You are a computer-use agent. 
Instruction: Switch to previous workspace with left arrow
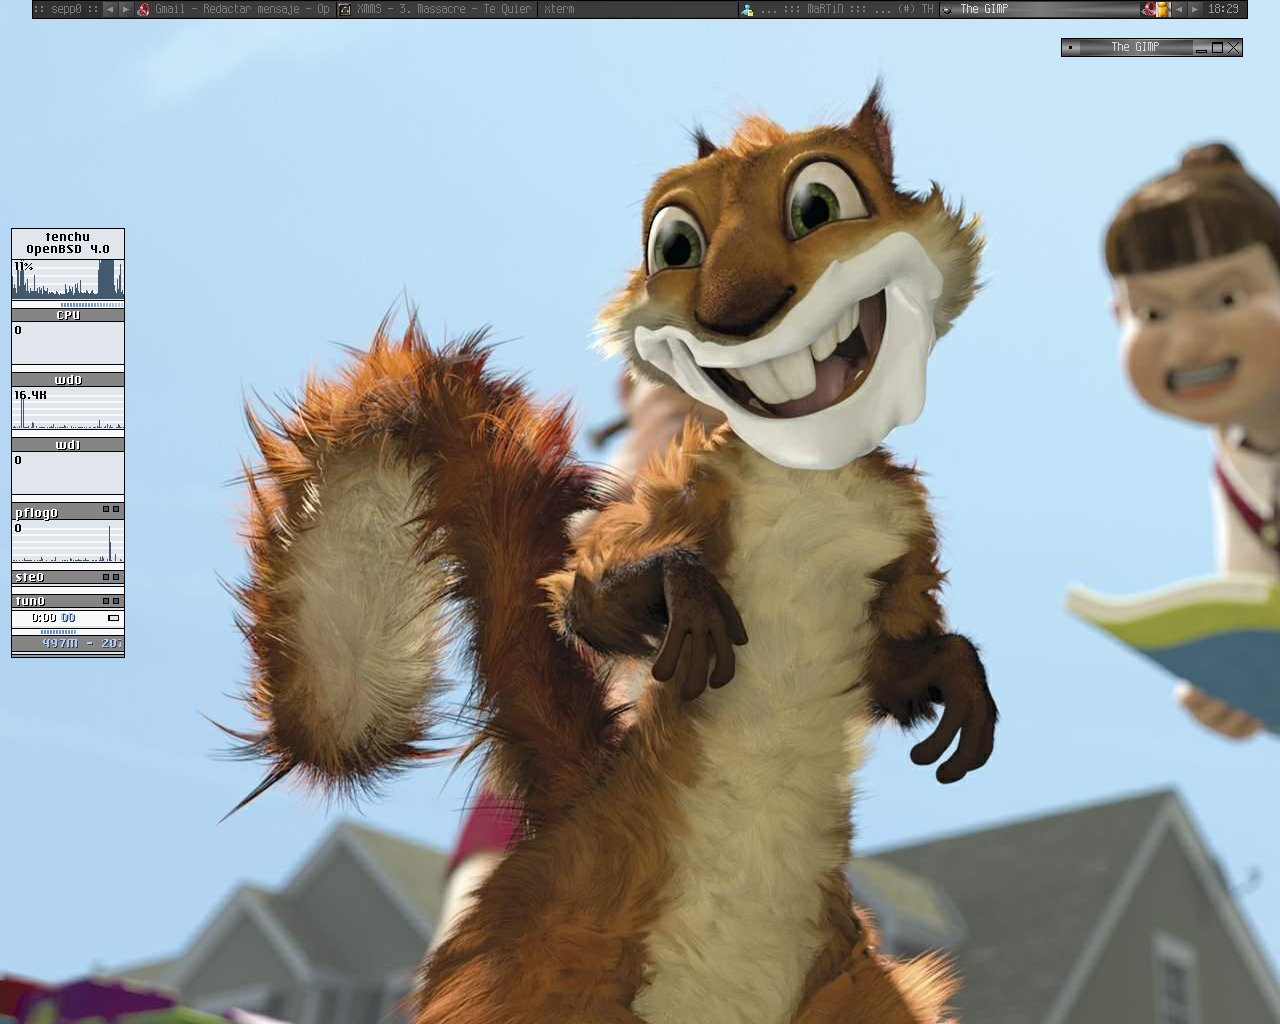(x=110, y=9)
